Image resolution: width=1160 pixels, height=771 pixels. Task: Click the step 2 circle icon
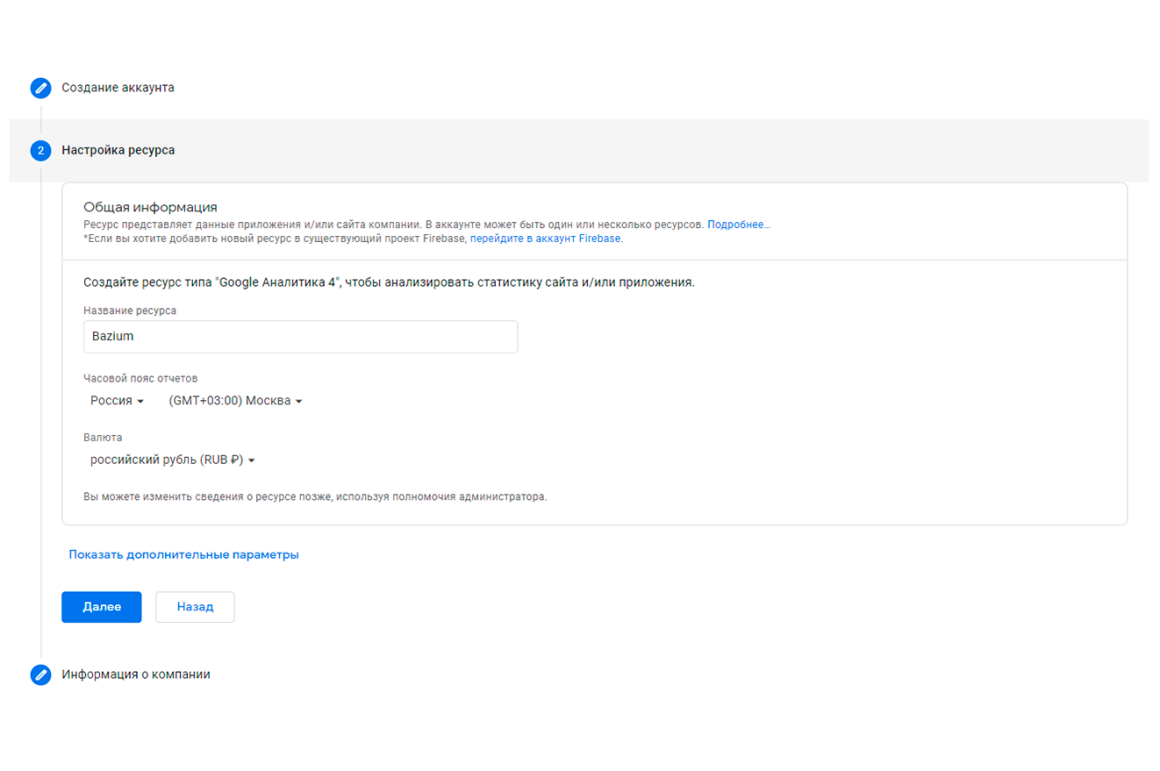pyautogui.click(x=41, y=150)
